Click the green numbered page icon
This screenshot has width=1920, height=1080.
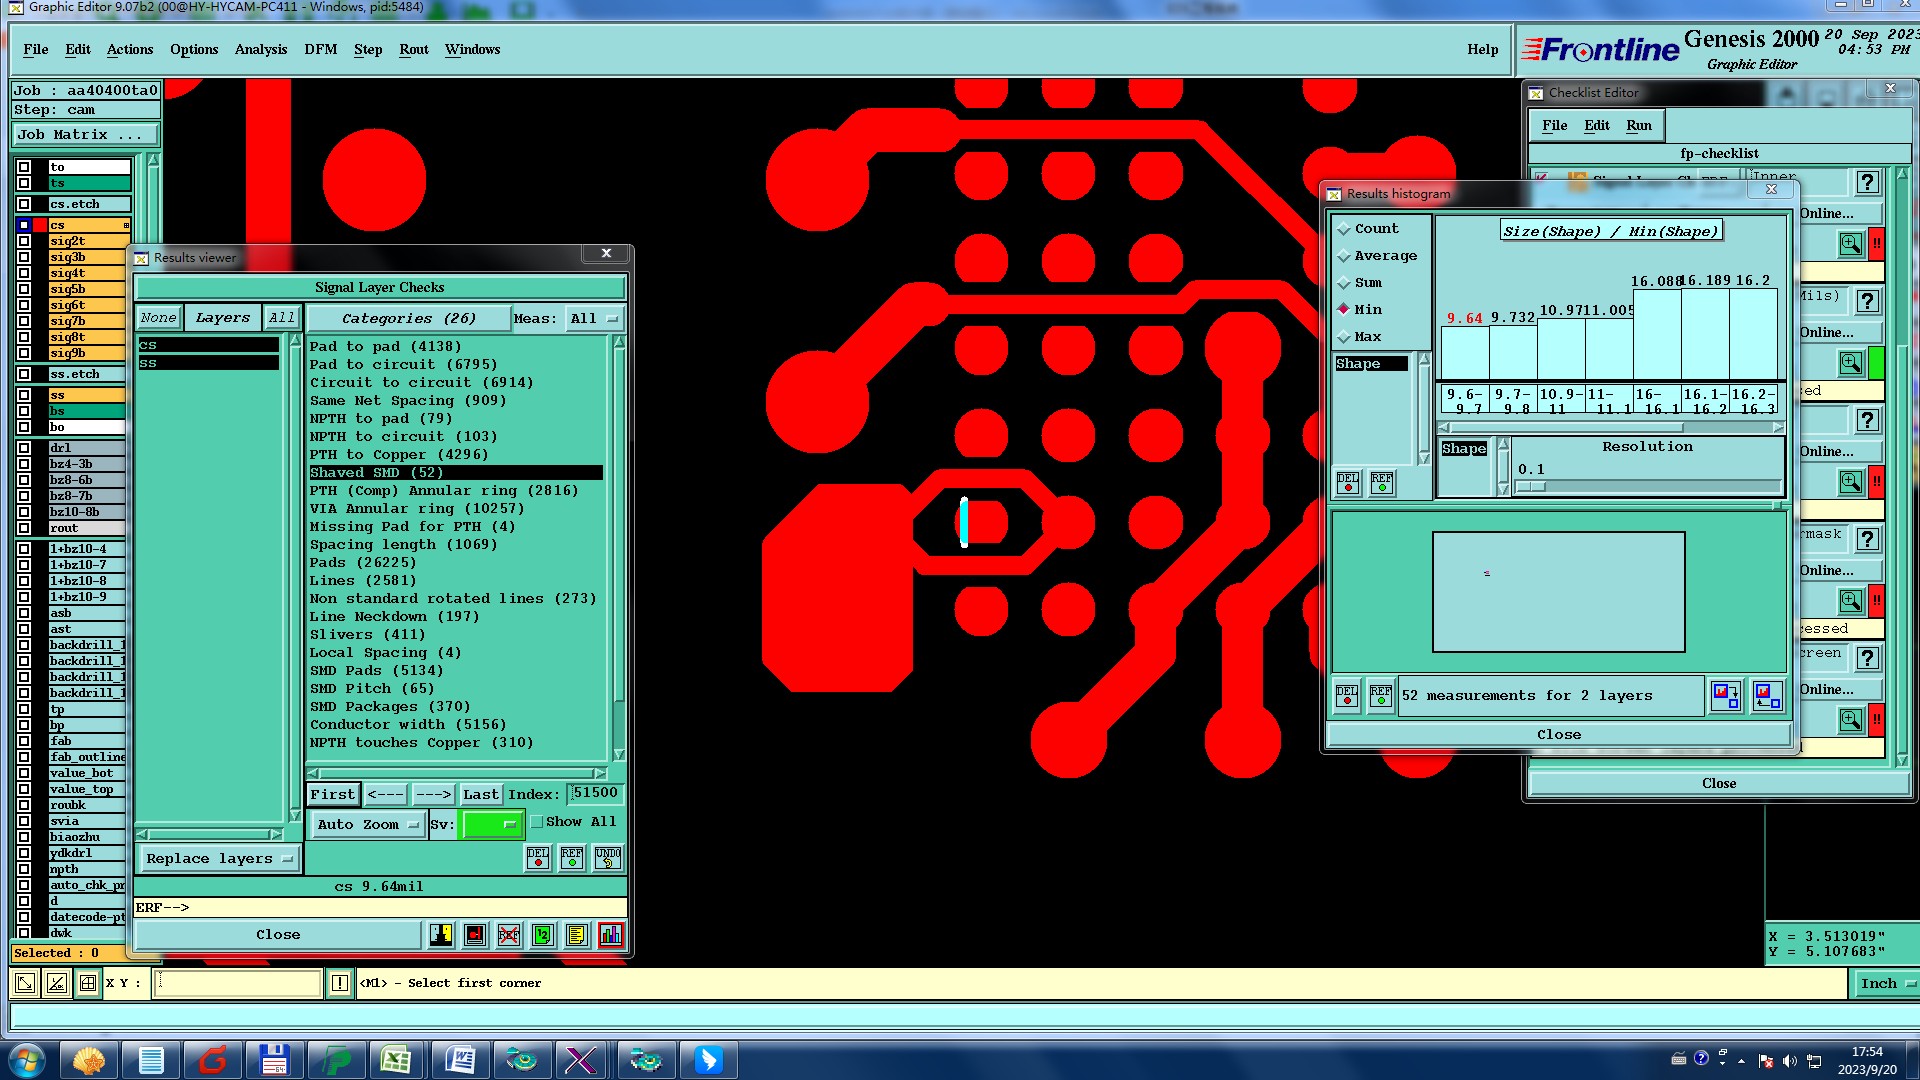[542, 935]
